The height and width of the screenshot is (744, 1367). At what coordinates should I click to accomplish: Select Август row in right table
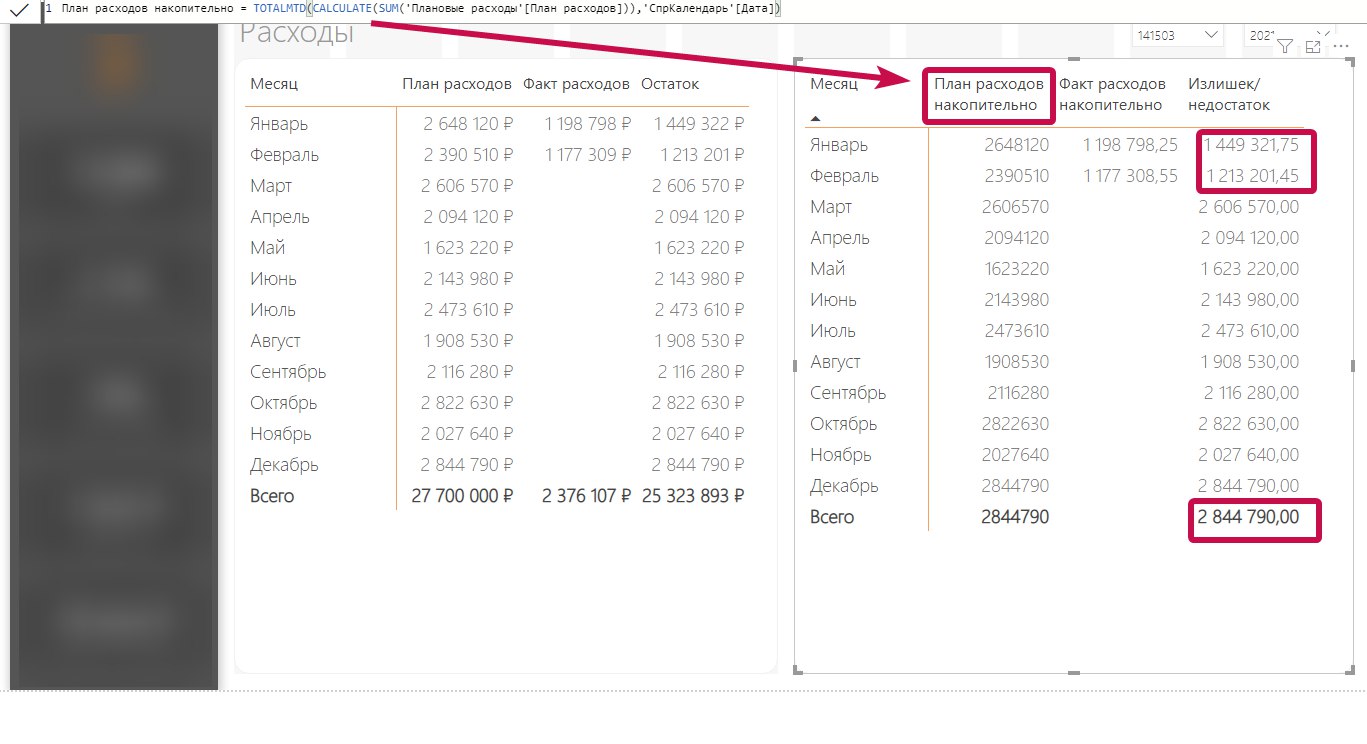[x=1055, y=362]
